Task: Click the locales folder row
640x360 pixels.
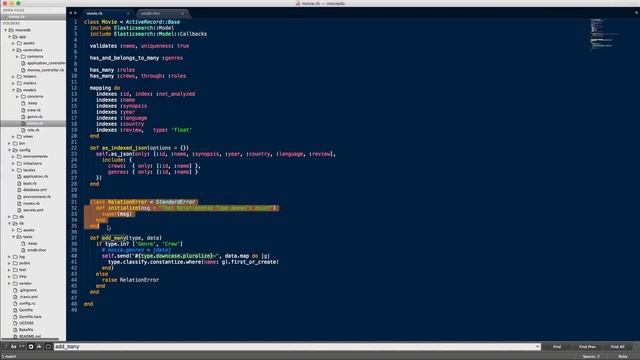Action: 33,170
